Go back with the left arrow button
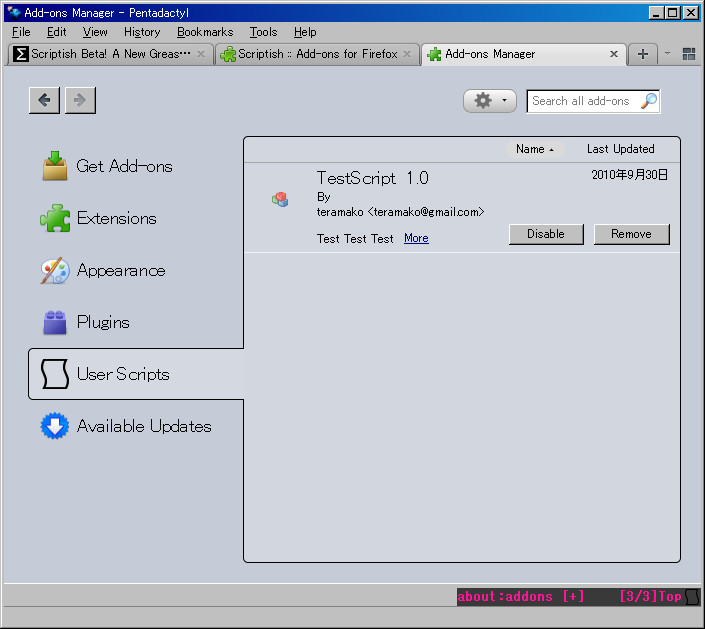Image resolution: width=705 pixels, height=629 pixels. click(x=44, y=100)
